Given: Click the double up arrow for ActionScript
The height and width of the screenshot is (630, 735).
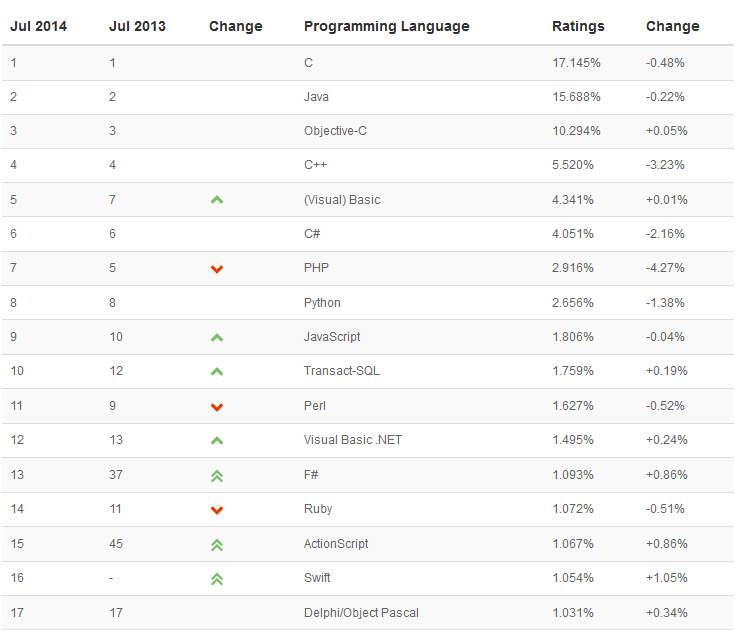Looking at the screenshot, I should tap(217, 545).
